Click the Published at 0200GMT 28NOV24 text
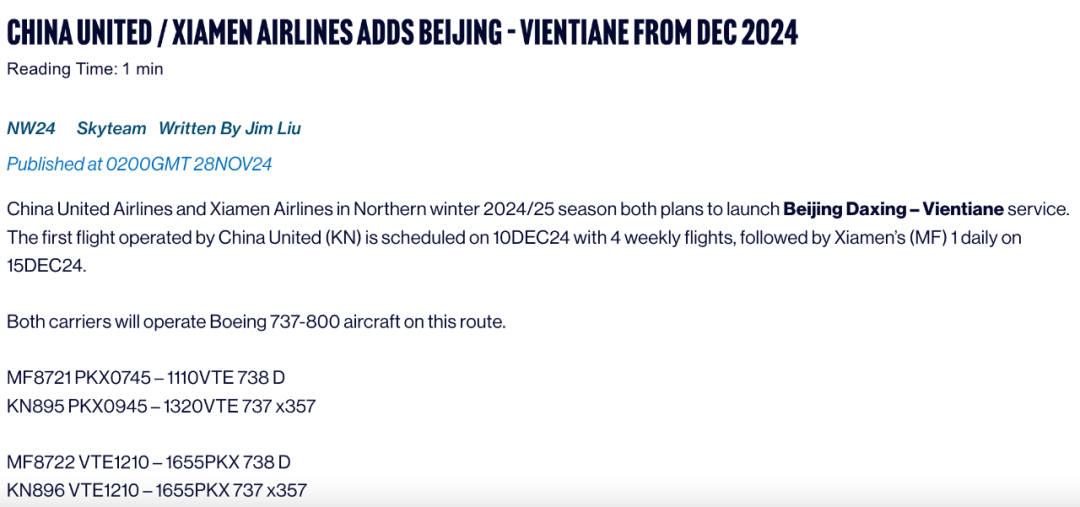1080x507 pixels. (139, 164)
